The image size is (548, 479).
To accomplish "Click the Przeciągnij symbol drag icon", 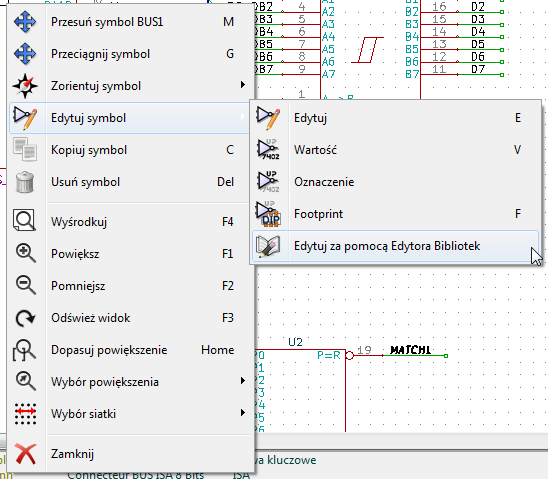I will [25, 54].
